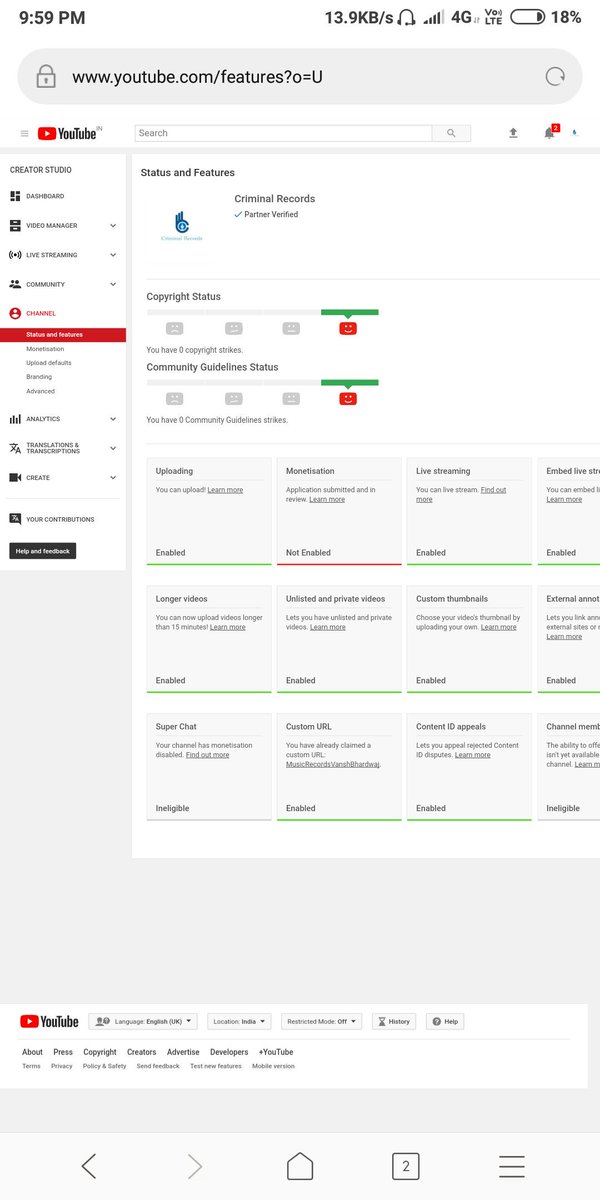Screen dimensions: 600x1200
Task: Open the Privacy footer link
Action: tap(62, 1066)
